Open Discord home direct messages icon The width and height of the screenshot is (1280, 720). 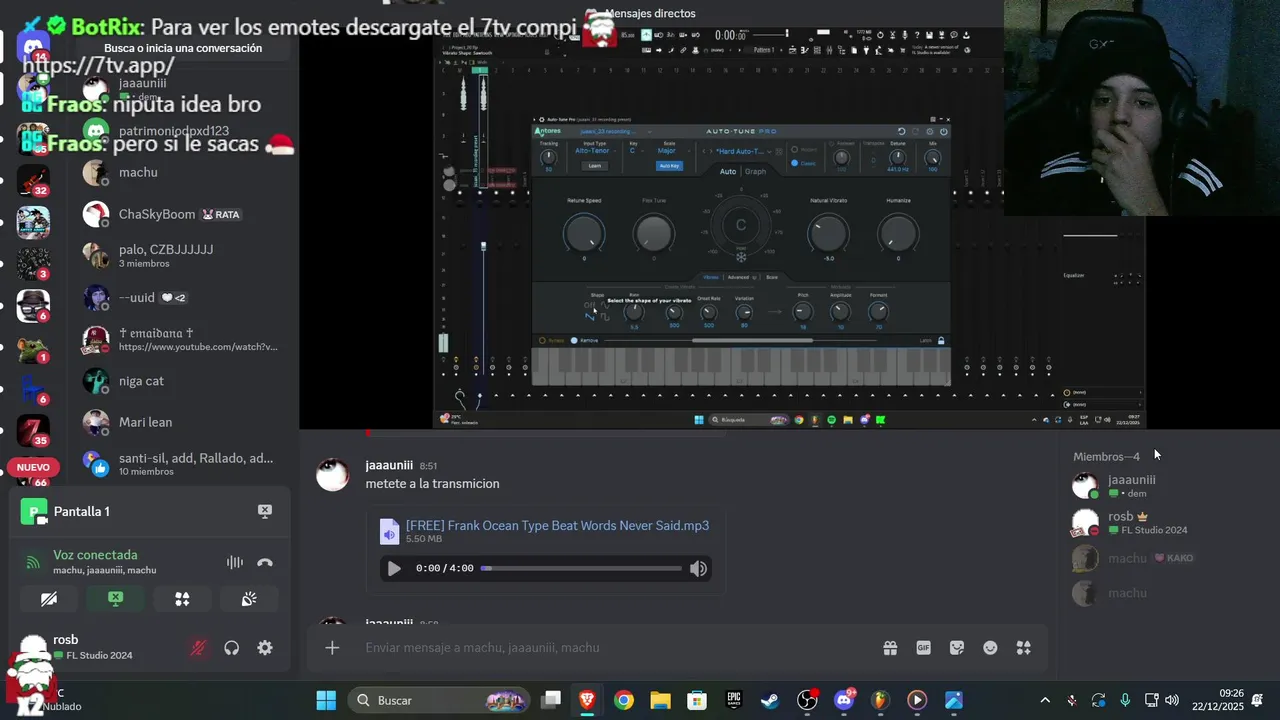coord(33,46)
